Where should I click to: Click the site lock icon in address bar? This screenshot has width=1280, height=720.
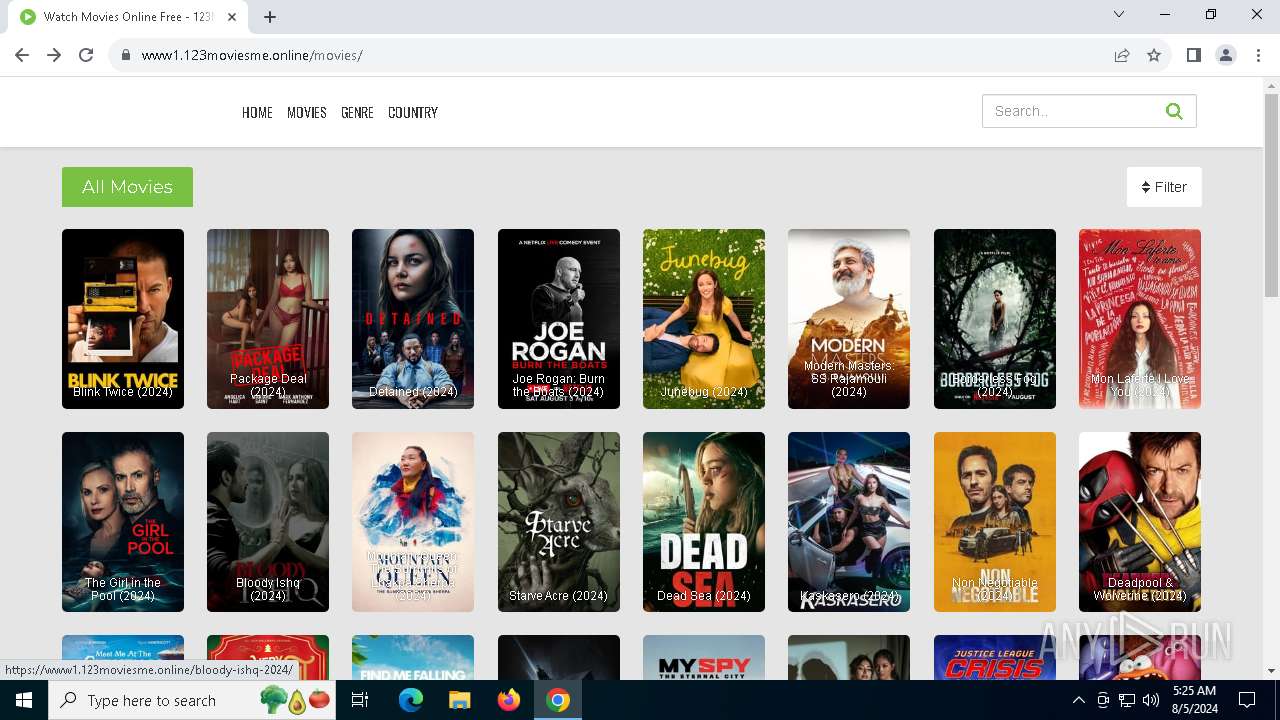[126, 55]
